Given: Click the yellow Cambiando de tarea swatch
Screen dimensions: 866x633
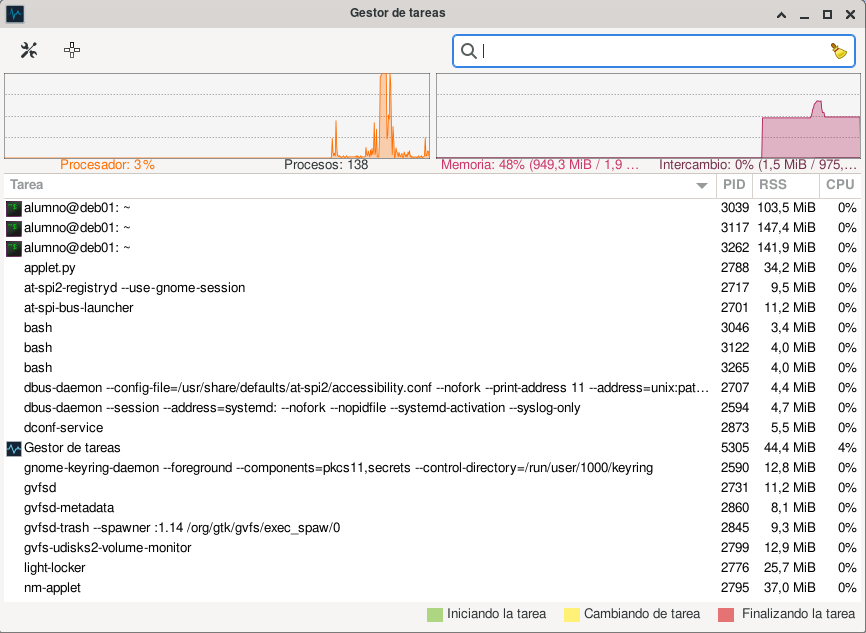Looking at the screenshot, I should [572, 614].
